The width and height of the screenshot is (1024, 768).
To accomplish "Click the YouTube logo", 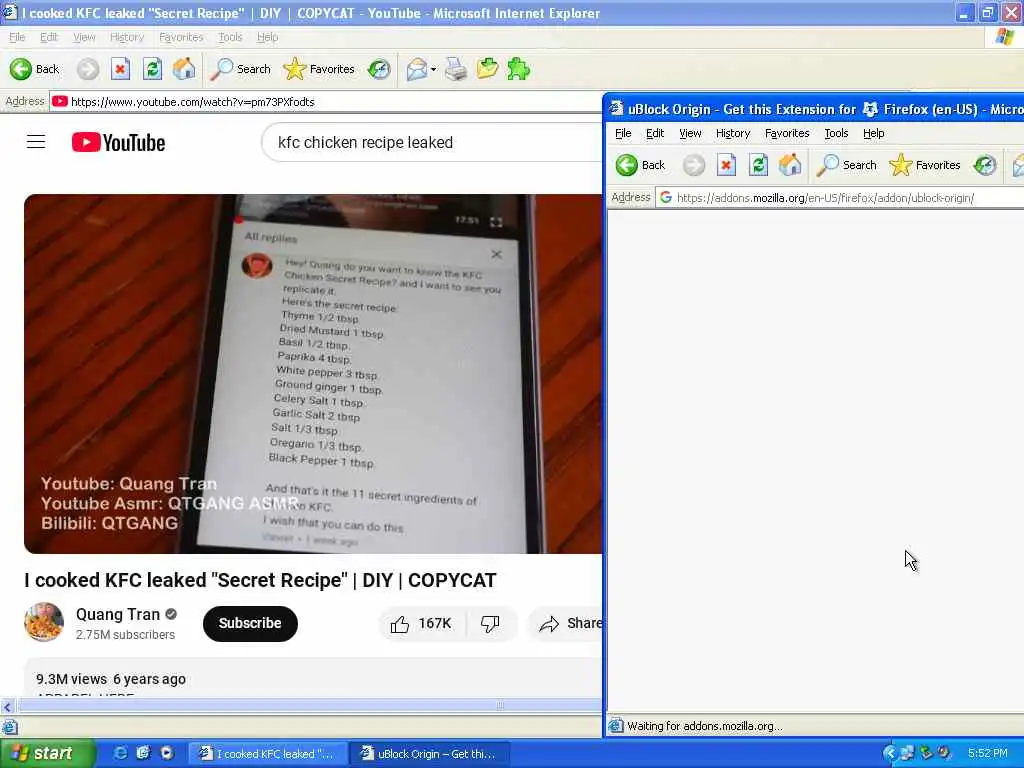I will [x=118, y=142].
